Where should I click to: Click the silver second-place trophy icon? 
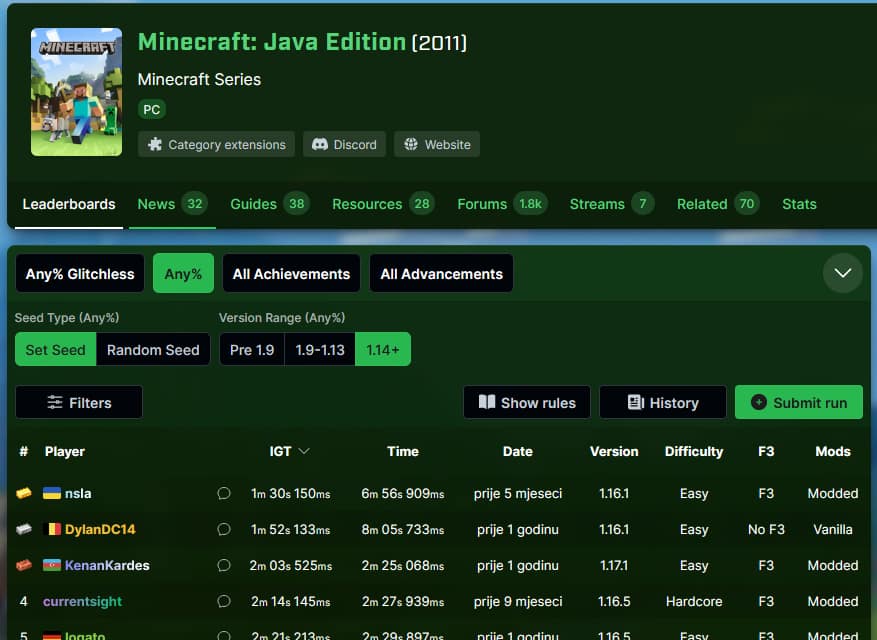coord(24,529)
